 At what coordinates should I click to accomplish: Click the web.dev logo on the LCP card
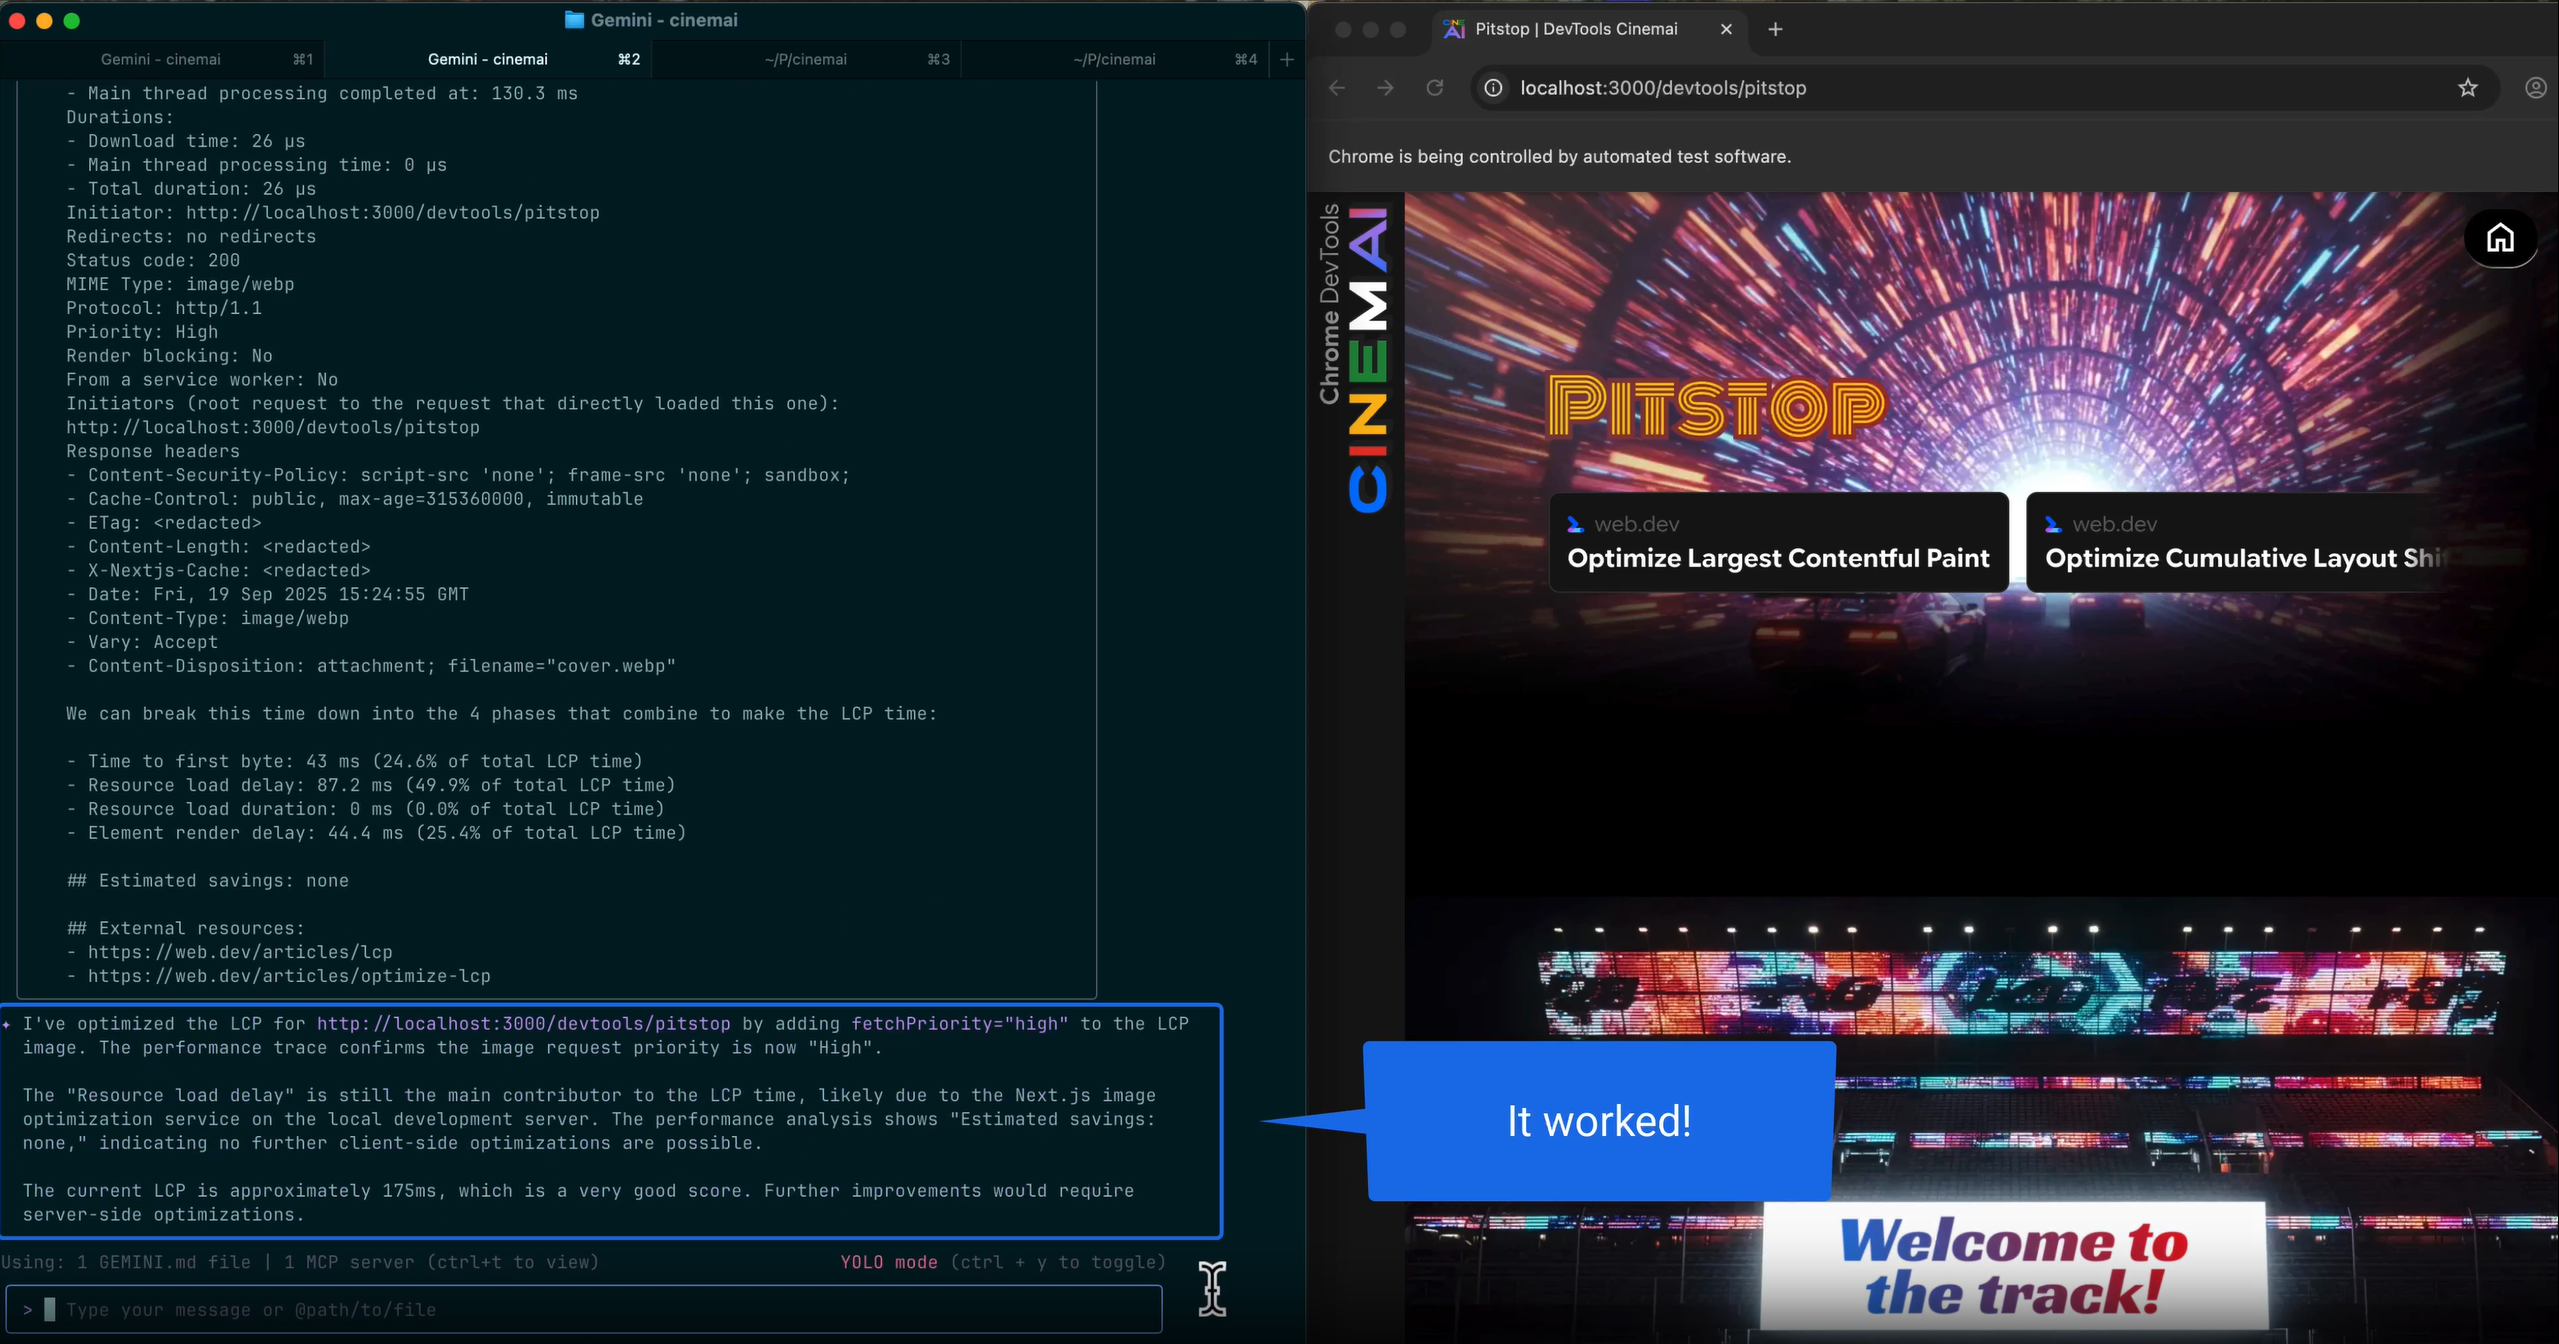coord(1577,523)
